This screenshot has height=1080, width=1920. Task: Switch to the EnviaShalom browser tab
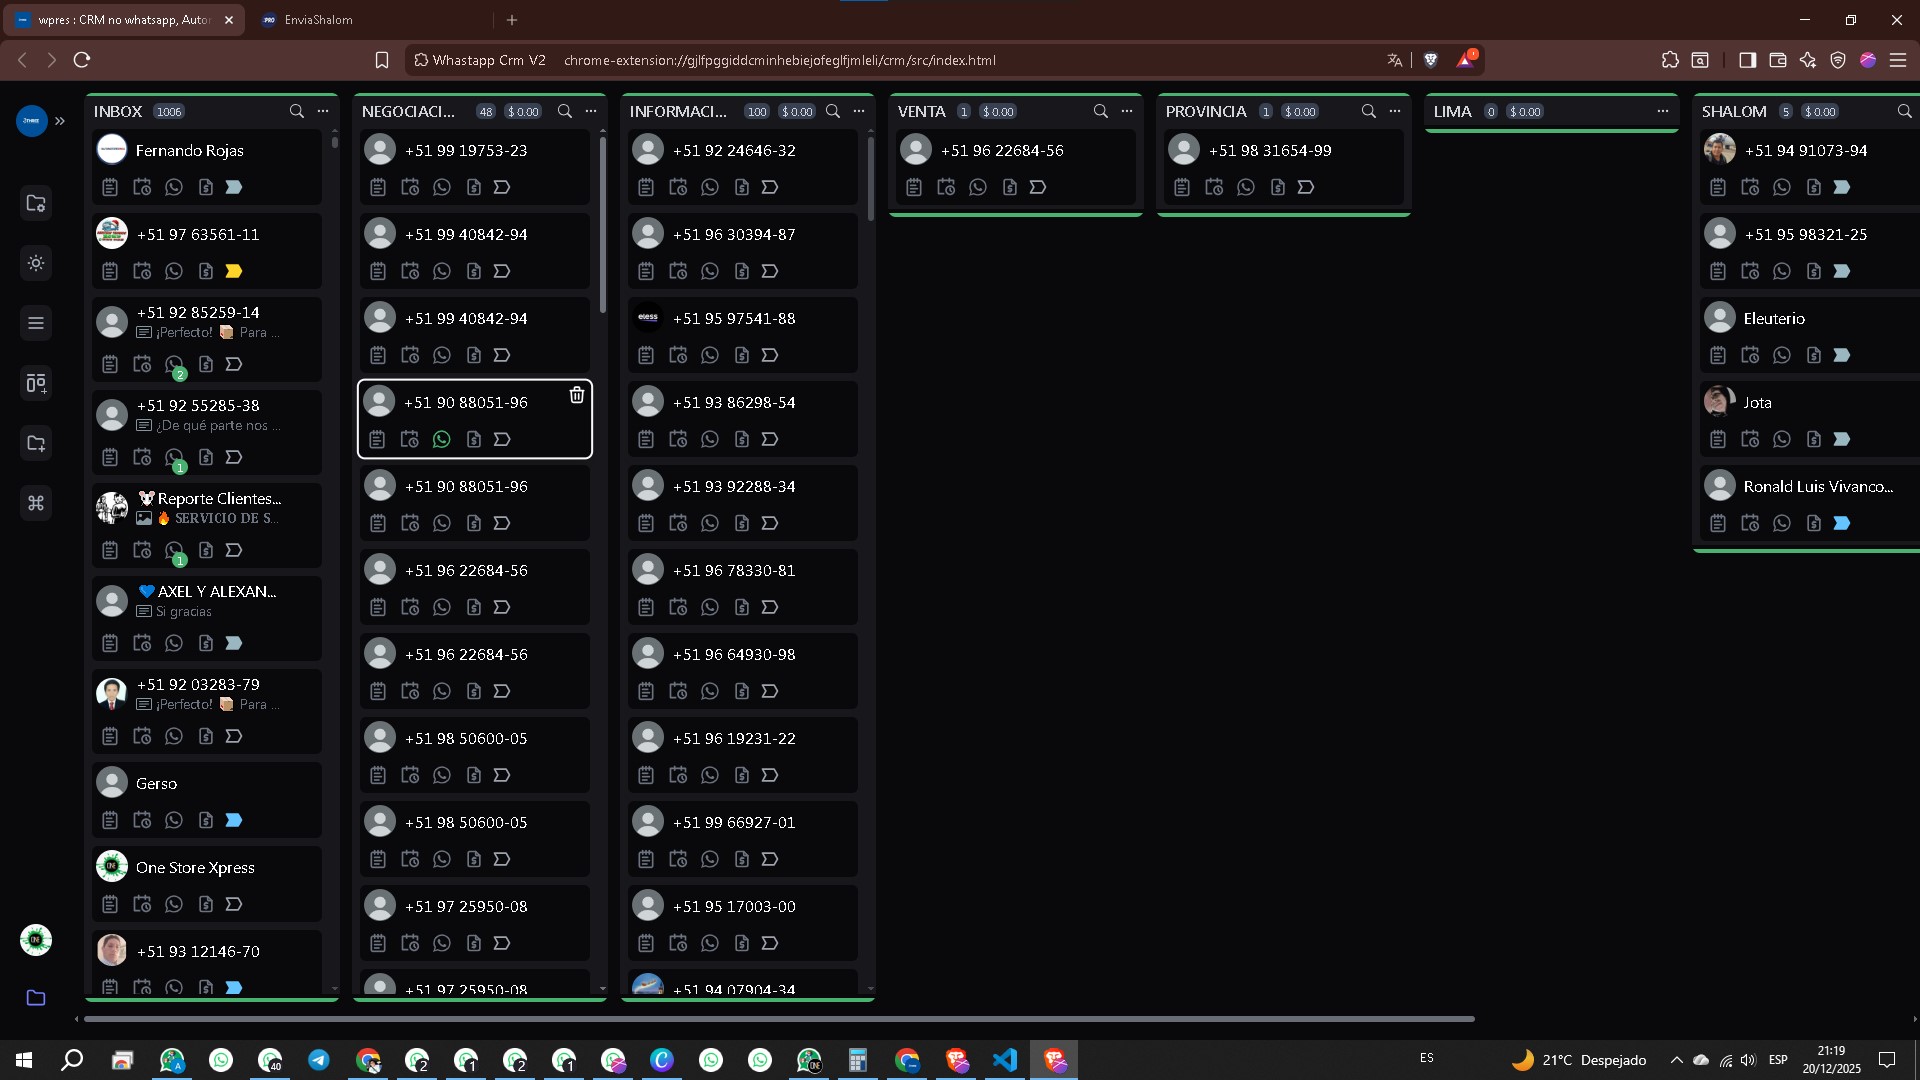[x=318, y=19]
